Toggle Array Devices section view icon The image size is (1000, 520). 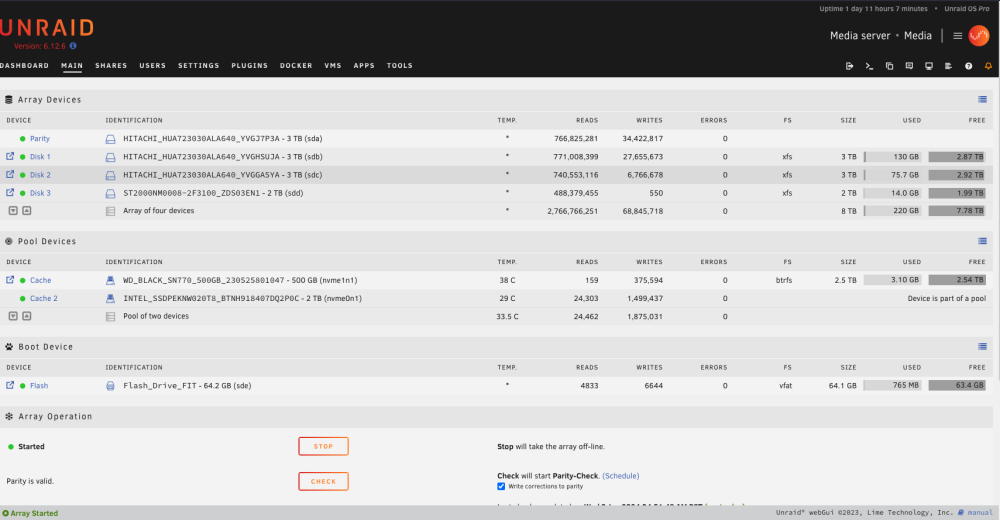click(x=982, y=100)
